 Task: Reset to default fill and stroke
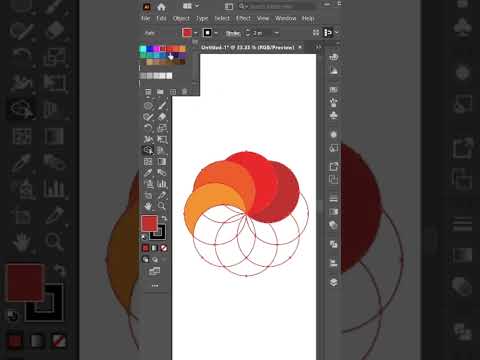click(144, 237)
